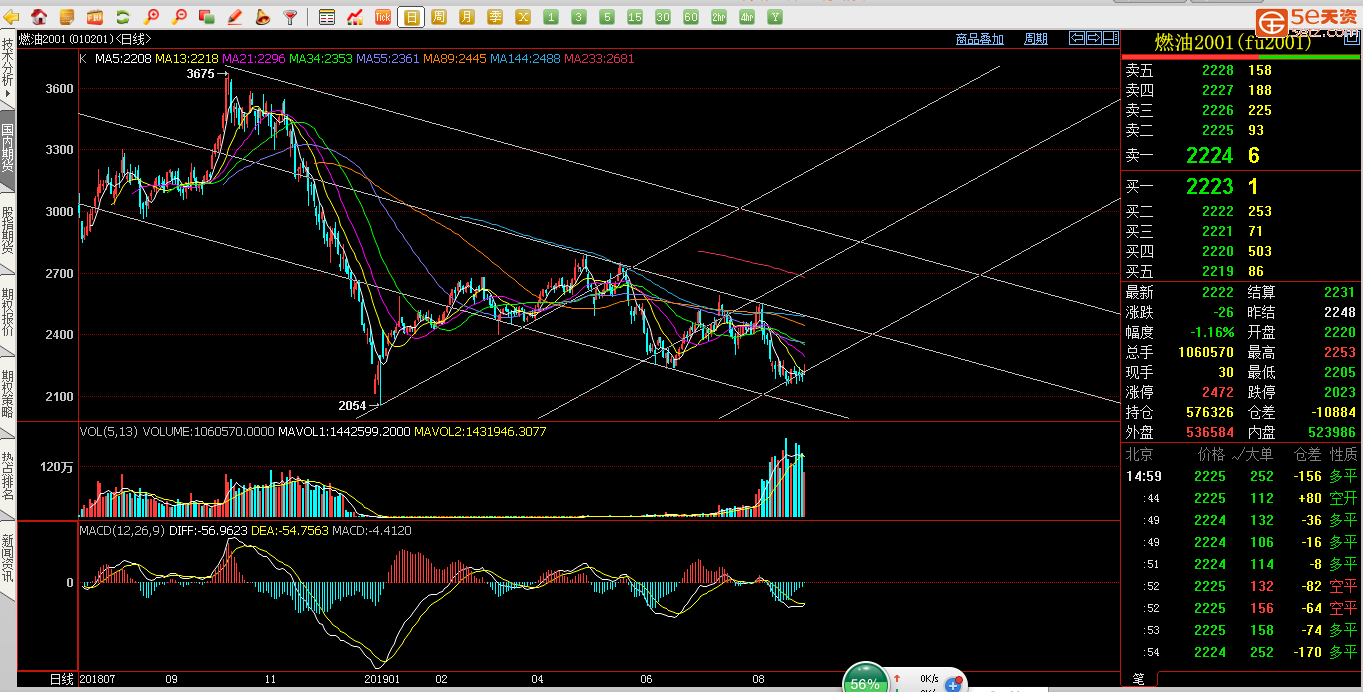
Task: Switch to Tick chart view
Action: [x=383, y=17]
